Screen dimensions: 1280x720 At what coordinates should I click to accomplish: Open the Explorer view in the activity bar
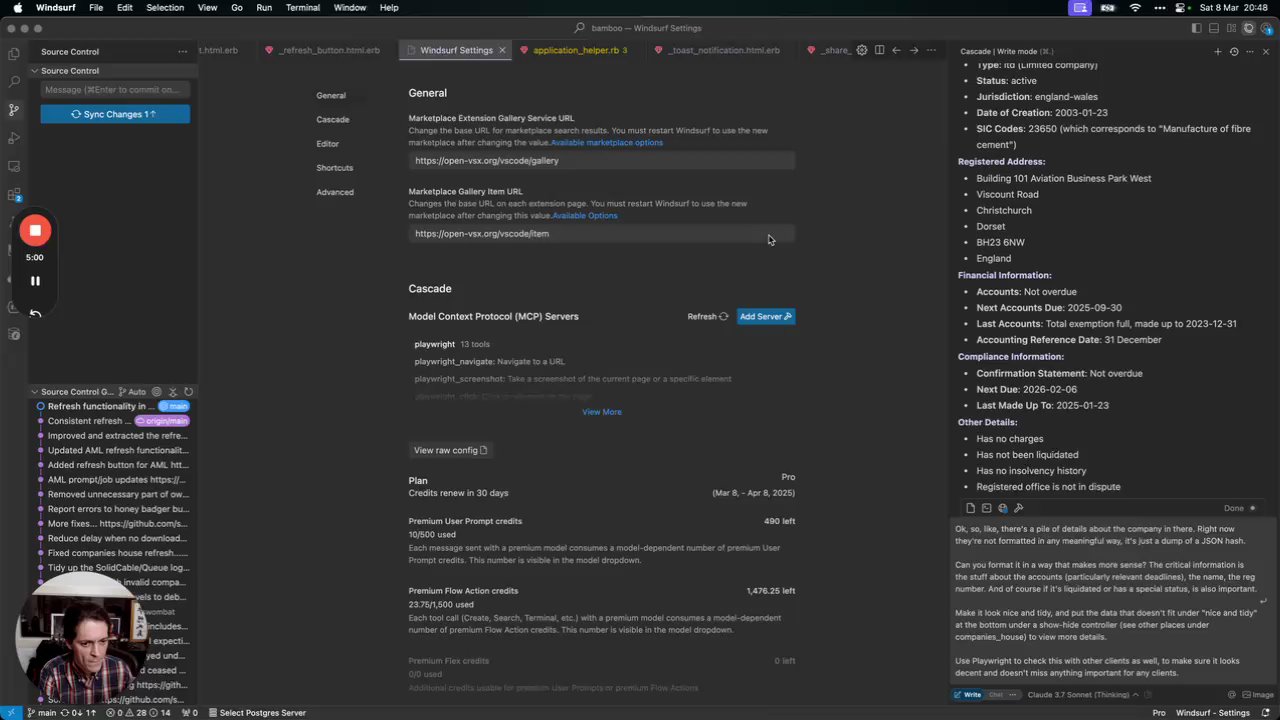(x=13, y=53)
